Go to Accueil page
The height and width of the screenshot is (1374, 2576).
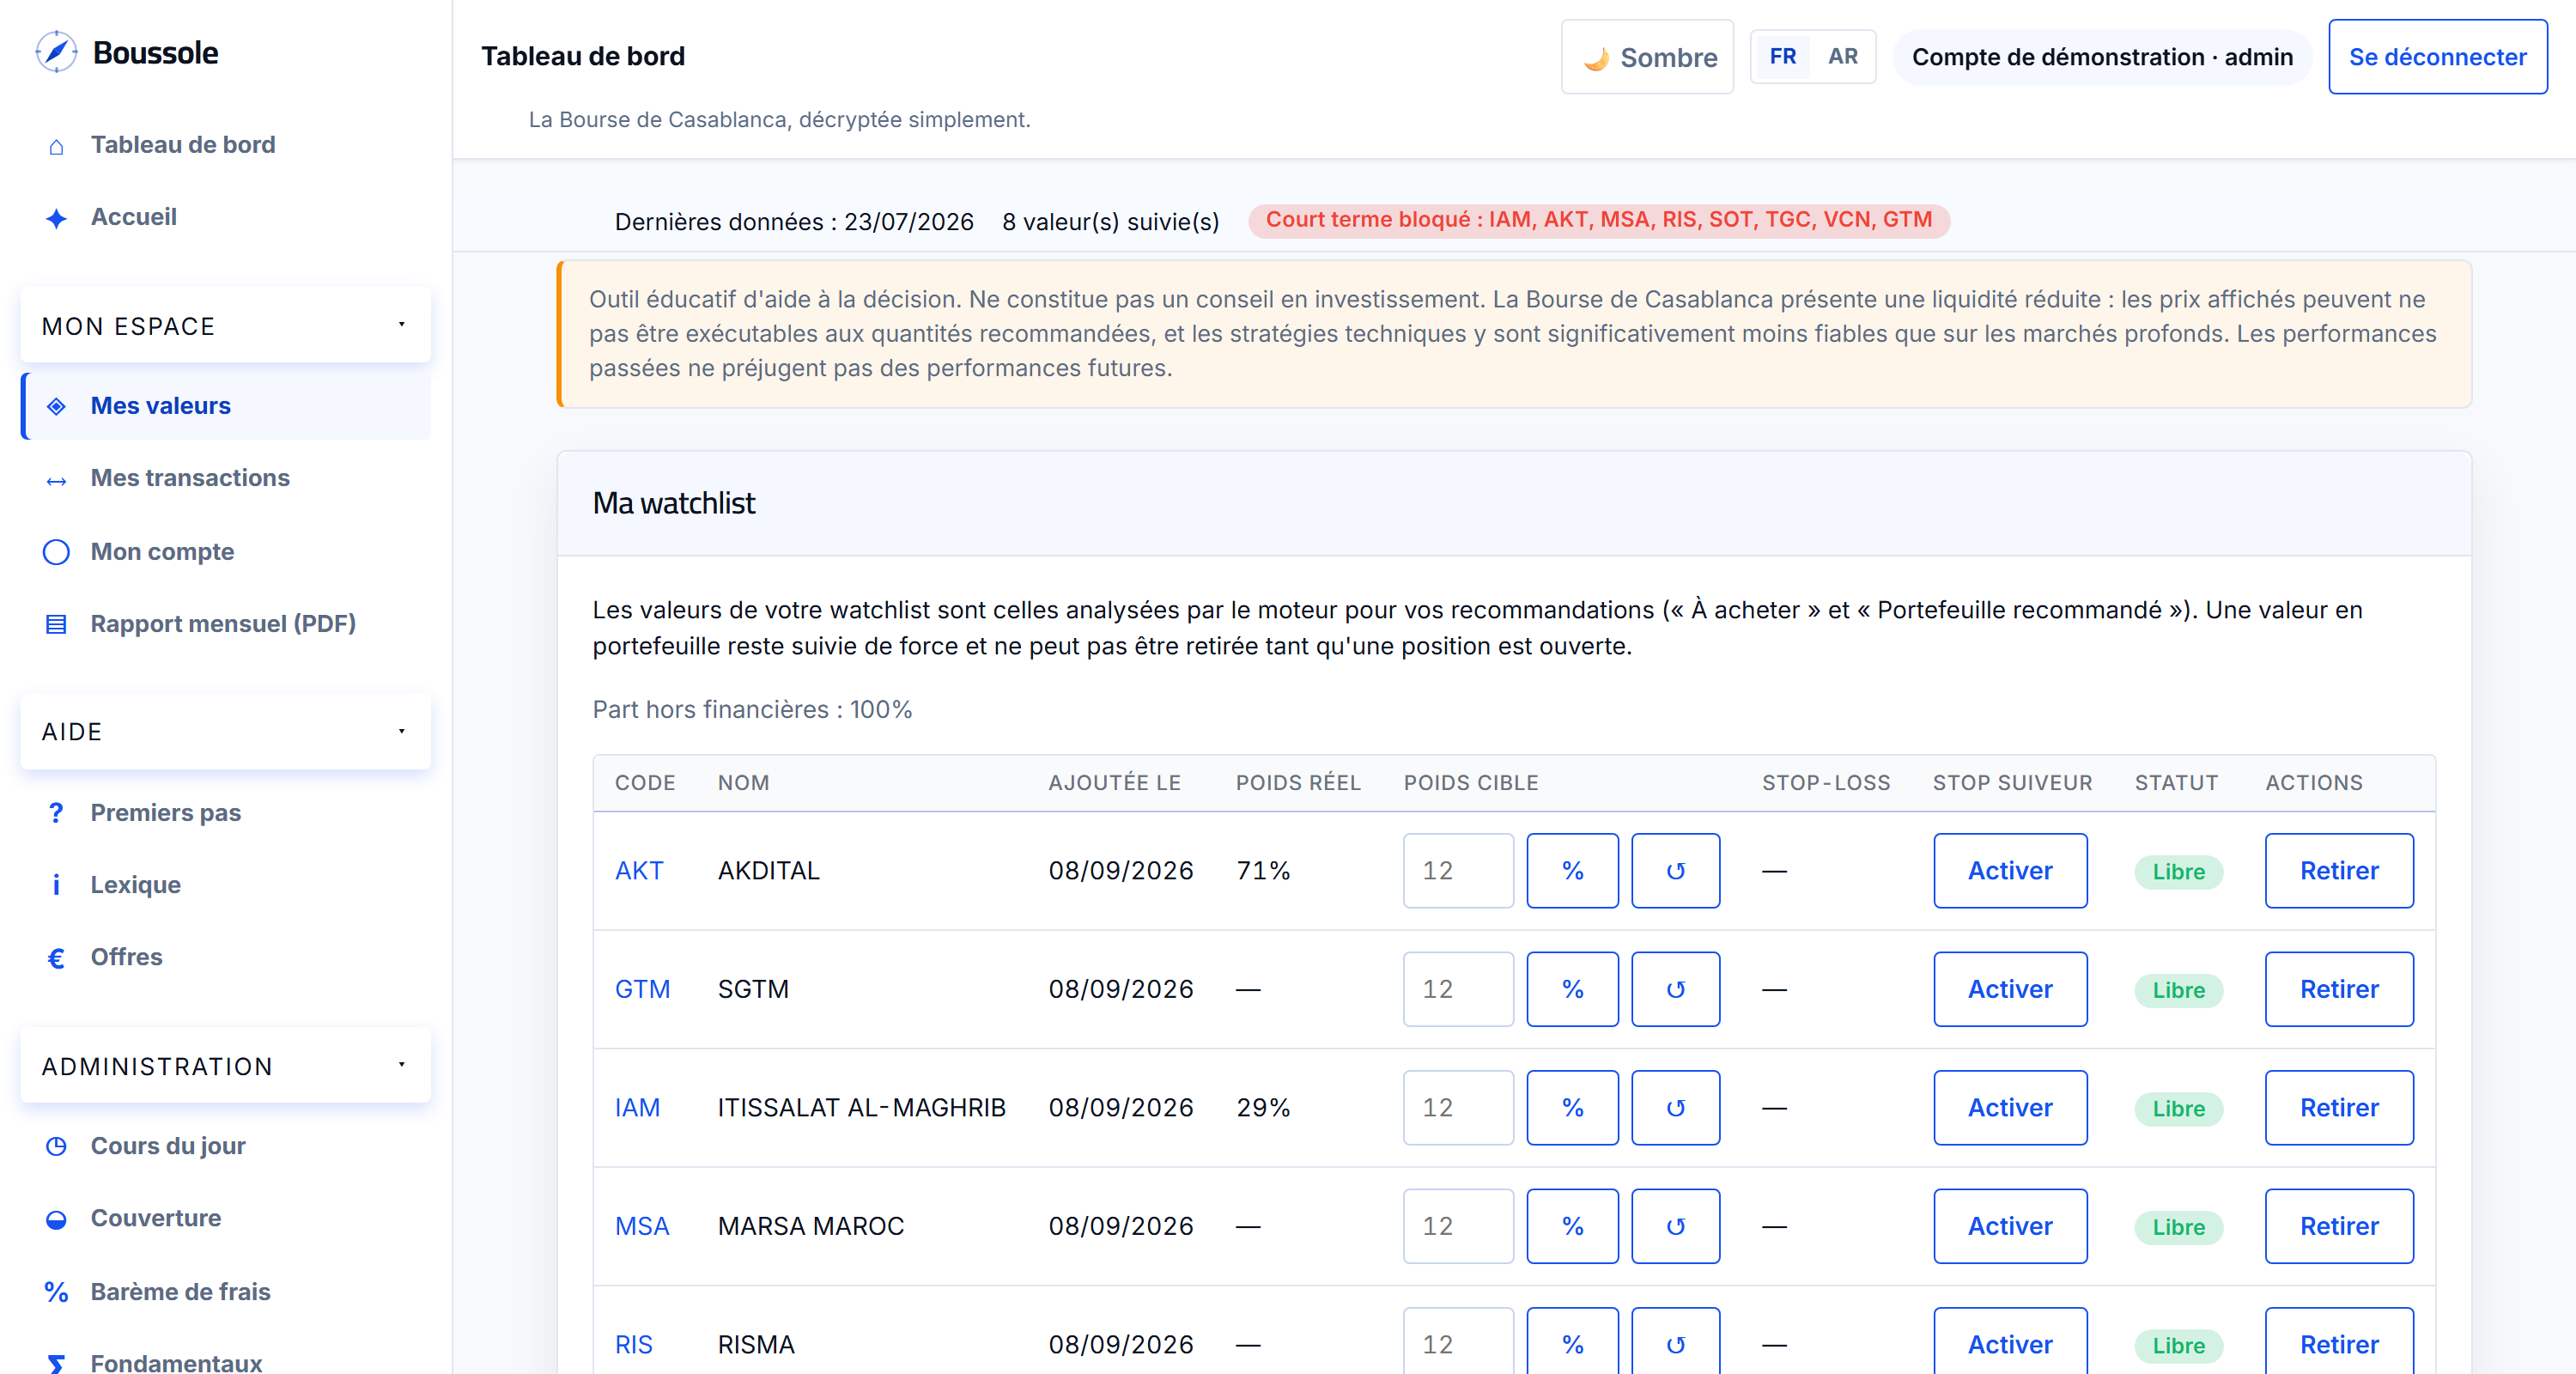pos(225,217)
